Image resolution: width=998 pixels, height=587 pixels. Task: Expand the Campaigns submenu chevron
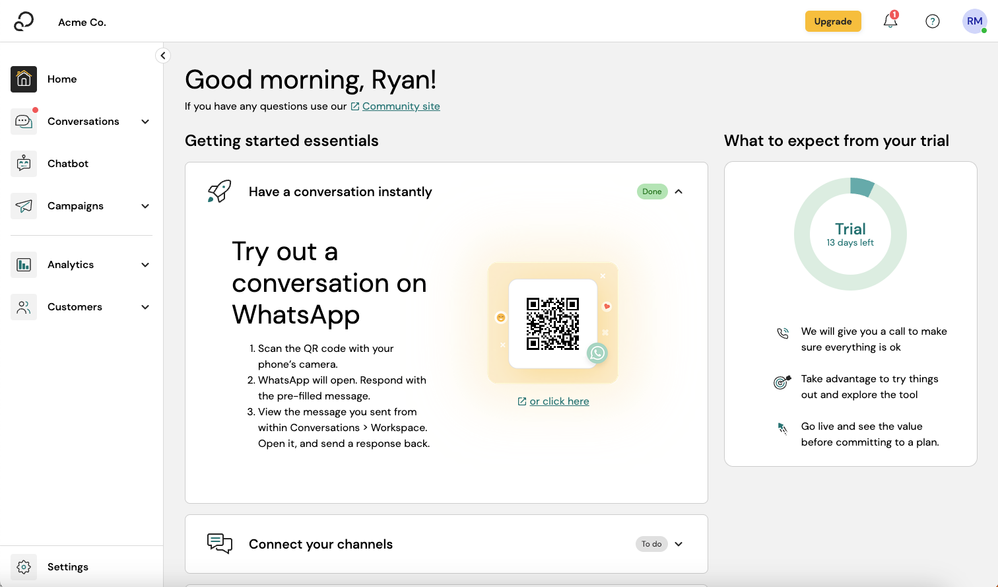pos(145,206)
